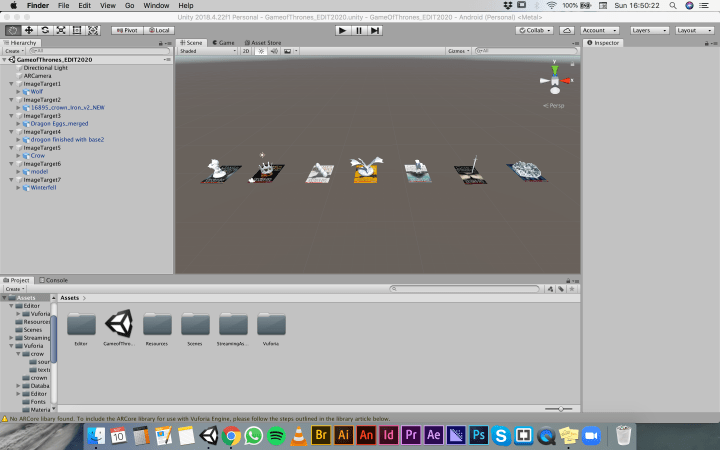Open the Layers dropdown
The height and width of the screenshot is (450, 720).
click(649, 30)
